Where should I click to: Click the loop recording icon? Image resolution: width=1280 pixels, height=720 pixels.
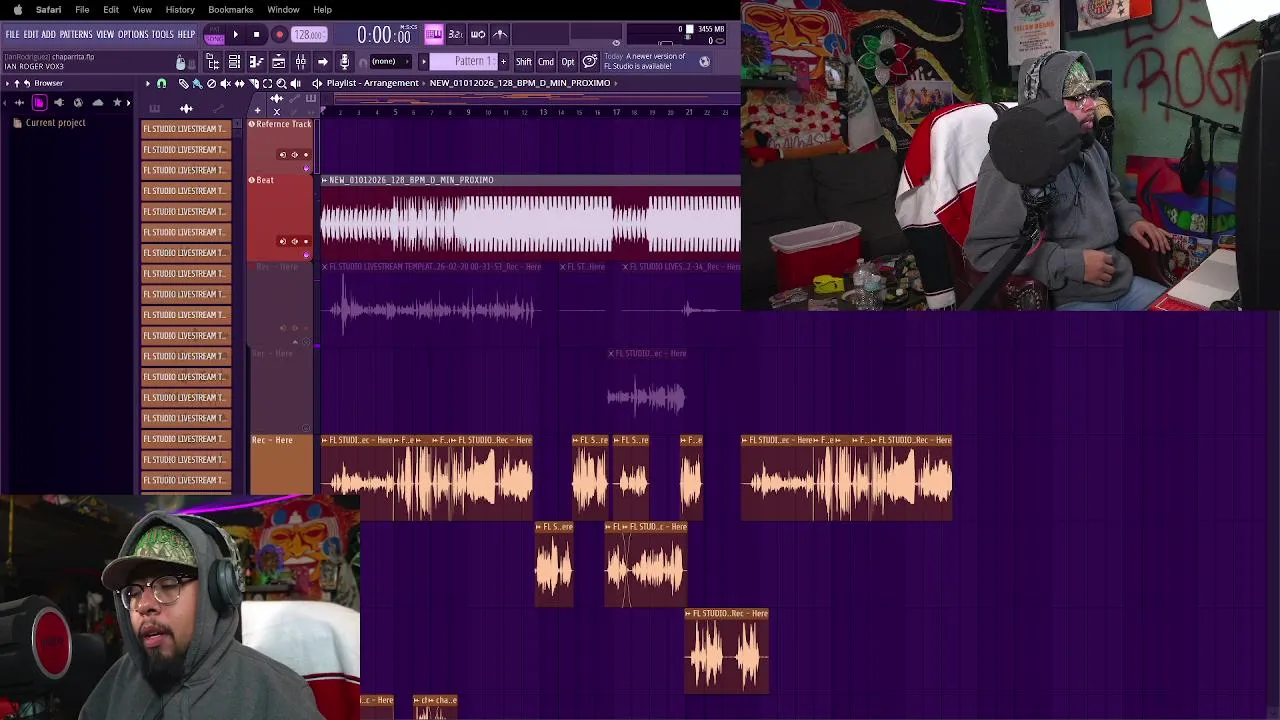478,34
